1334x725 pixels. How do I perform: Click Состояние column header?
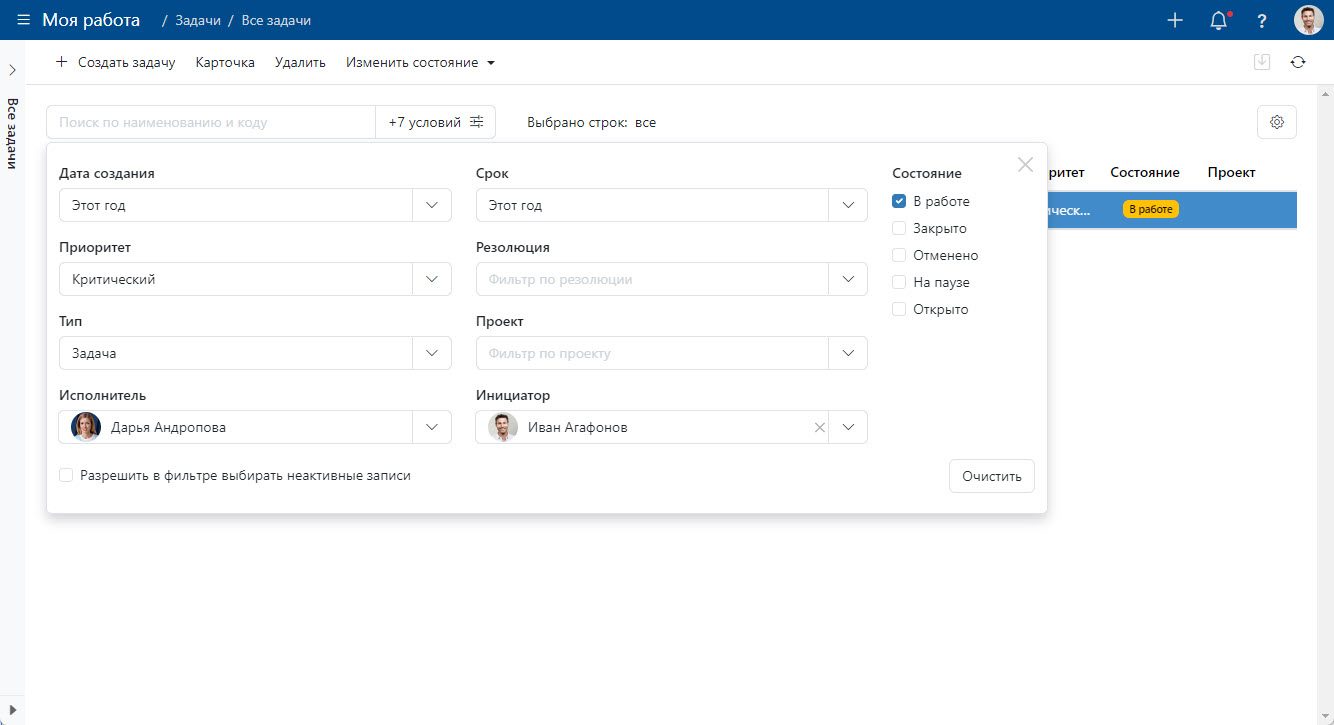pyautogui.click(x=1145, y=172)
